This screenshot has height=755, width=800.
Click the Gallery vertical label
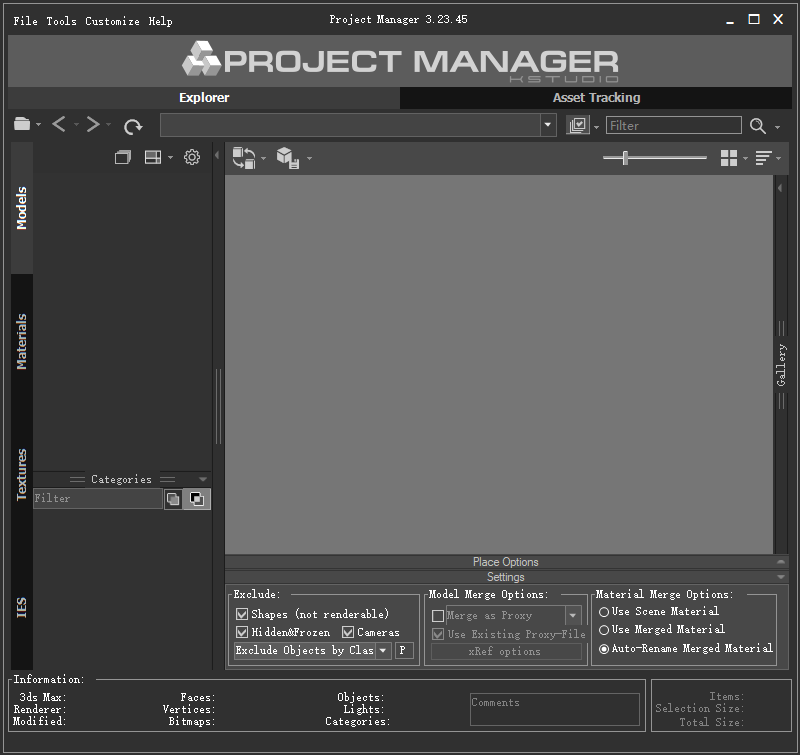coord(781,365)
